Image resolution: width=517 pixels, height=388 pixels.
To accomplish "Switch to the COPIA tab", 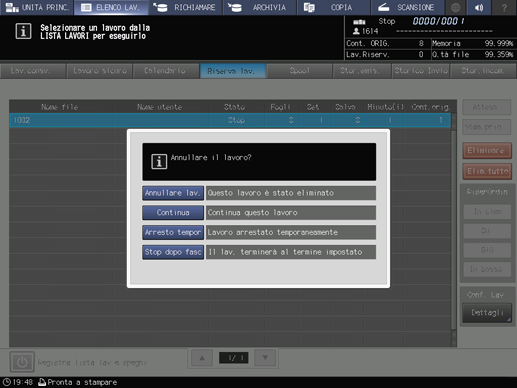I will 333,7.
